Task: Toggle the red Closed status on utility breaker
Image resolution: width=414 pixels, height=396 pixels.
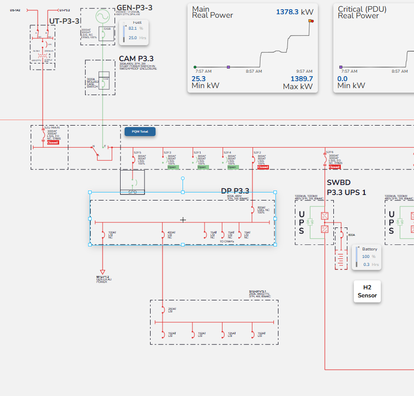Action: pos(53,142)
